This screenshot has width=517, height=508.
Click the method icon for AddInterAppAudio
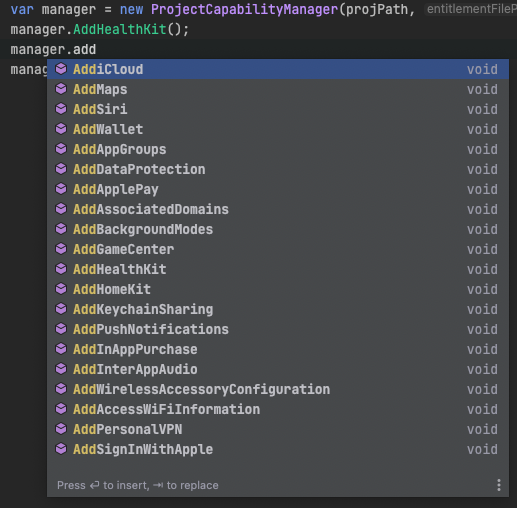point(61,369)
